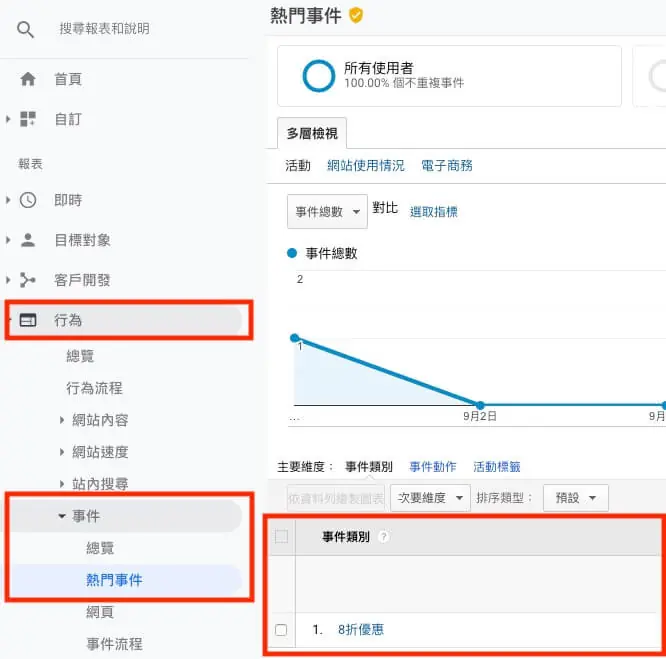
Task: Expand the 網站內容 submenu arrow
Action: pyautogui.click(x=62, y=420)
